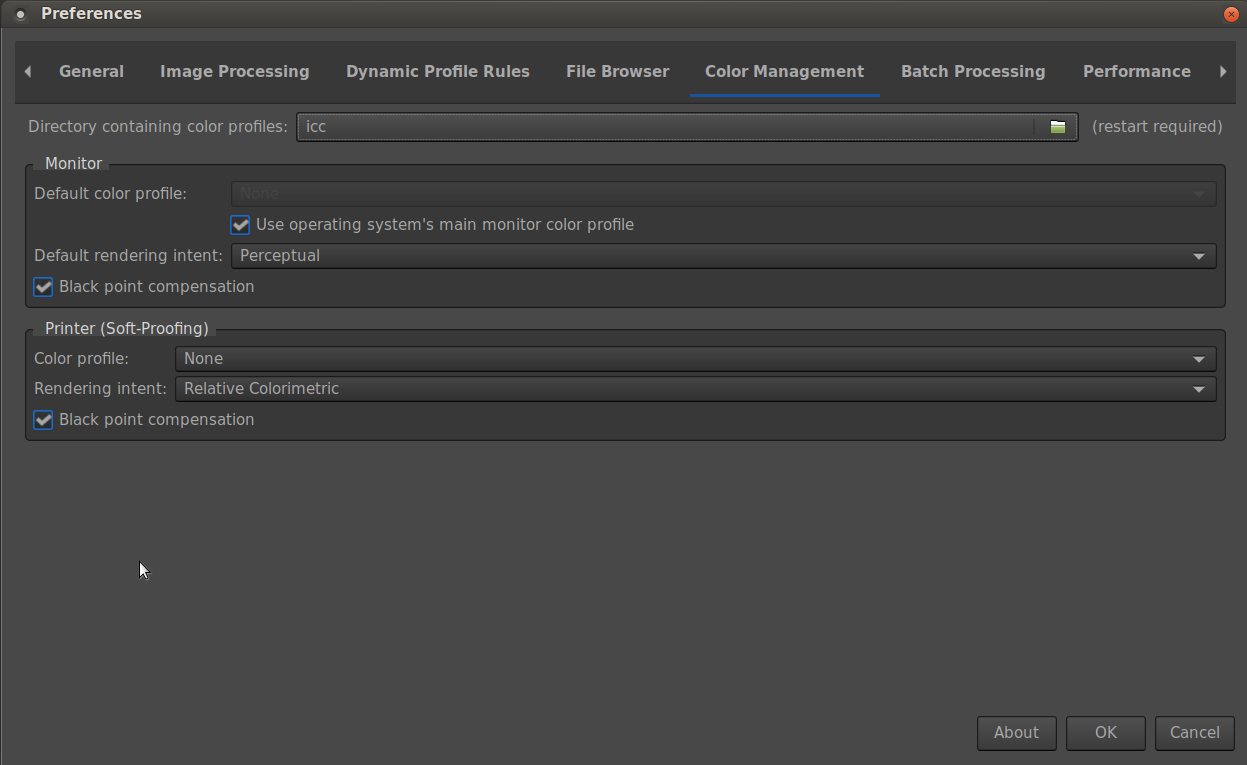Click the window menu icon in title bar
Image resolution: width=1247 pixels, height=765 pixels.
tap(20, 14)
